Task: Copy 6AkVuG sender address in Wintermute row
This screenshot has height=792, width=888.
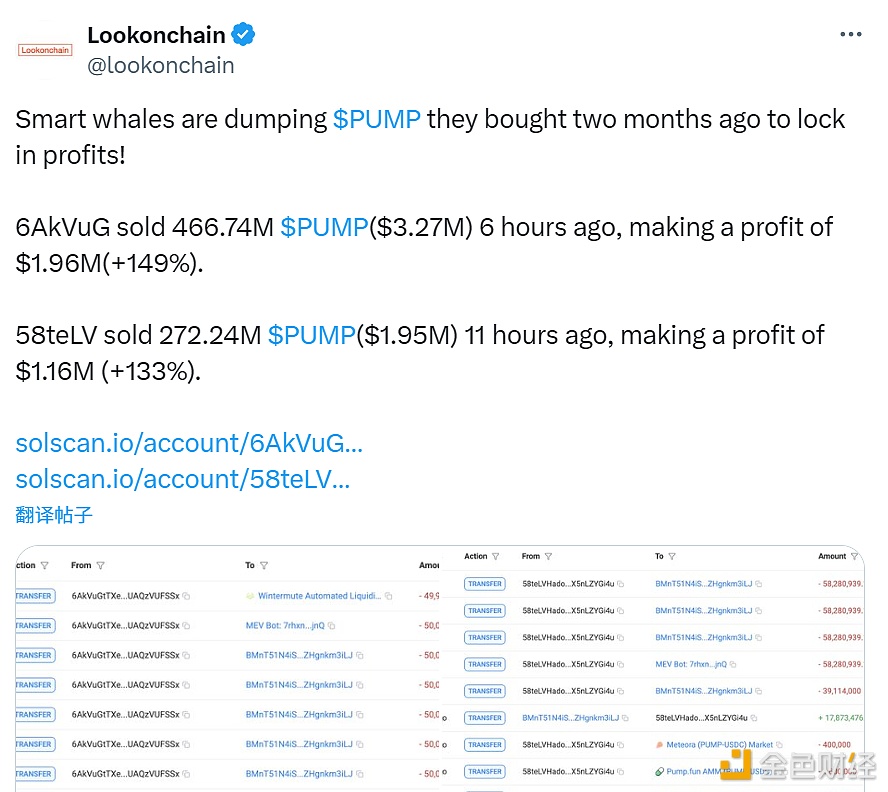Action: (186, 596)
